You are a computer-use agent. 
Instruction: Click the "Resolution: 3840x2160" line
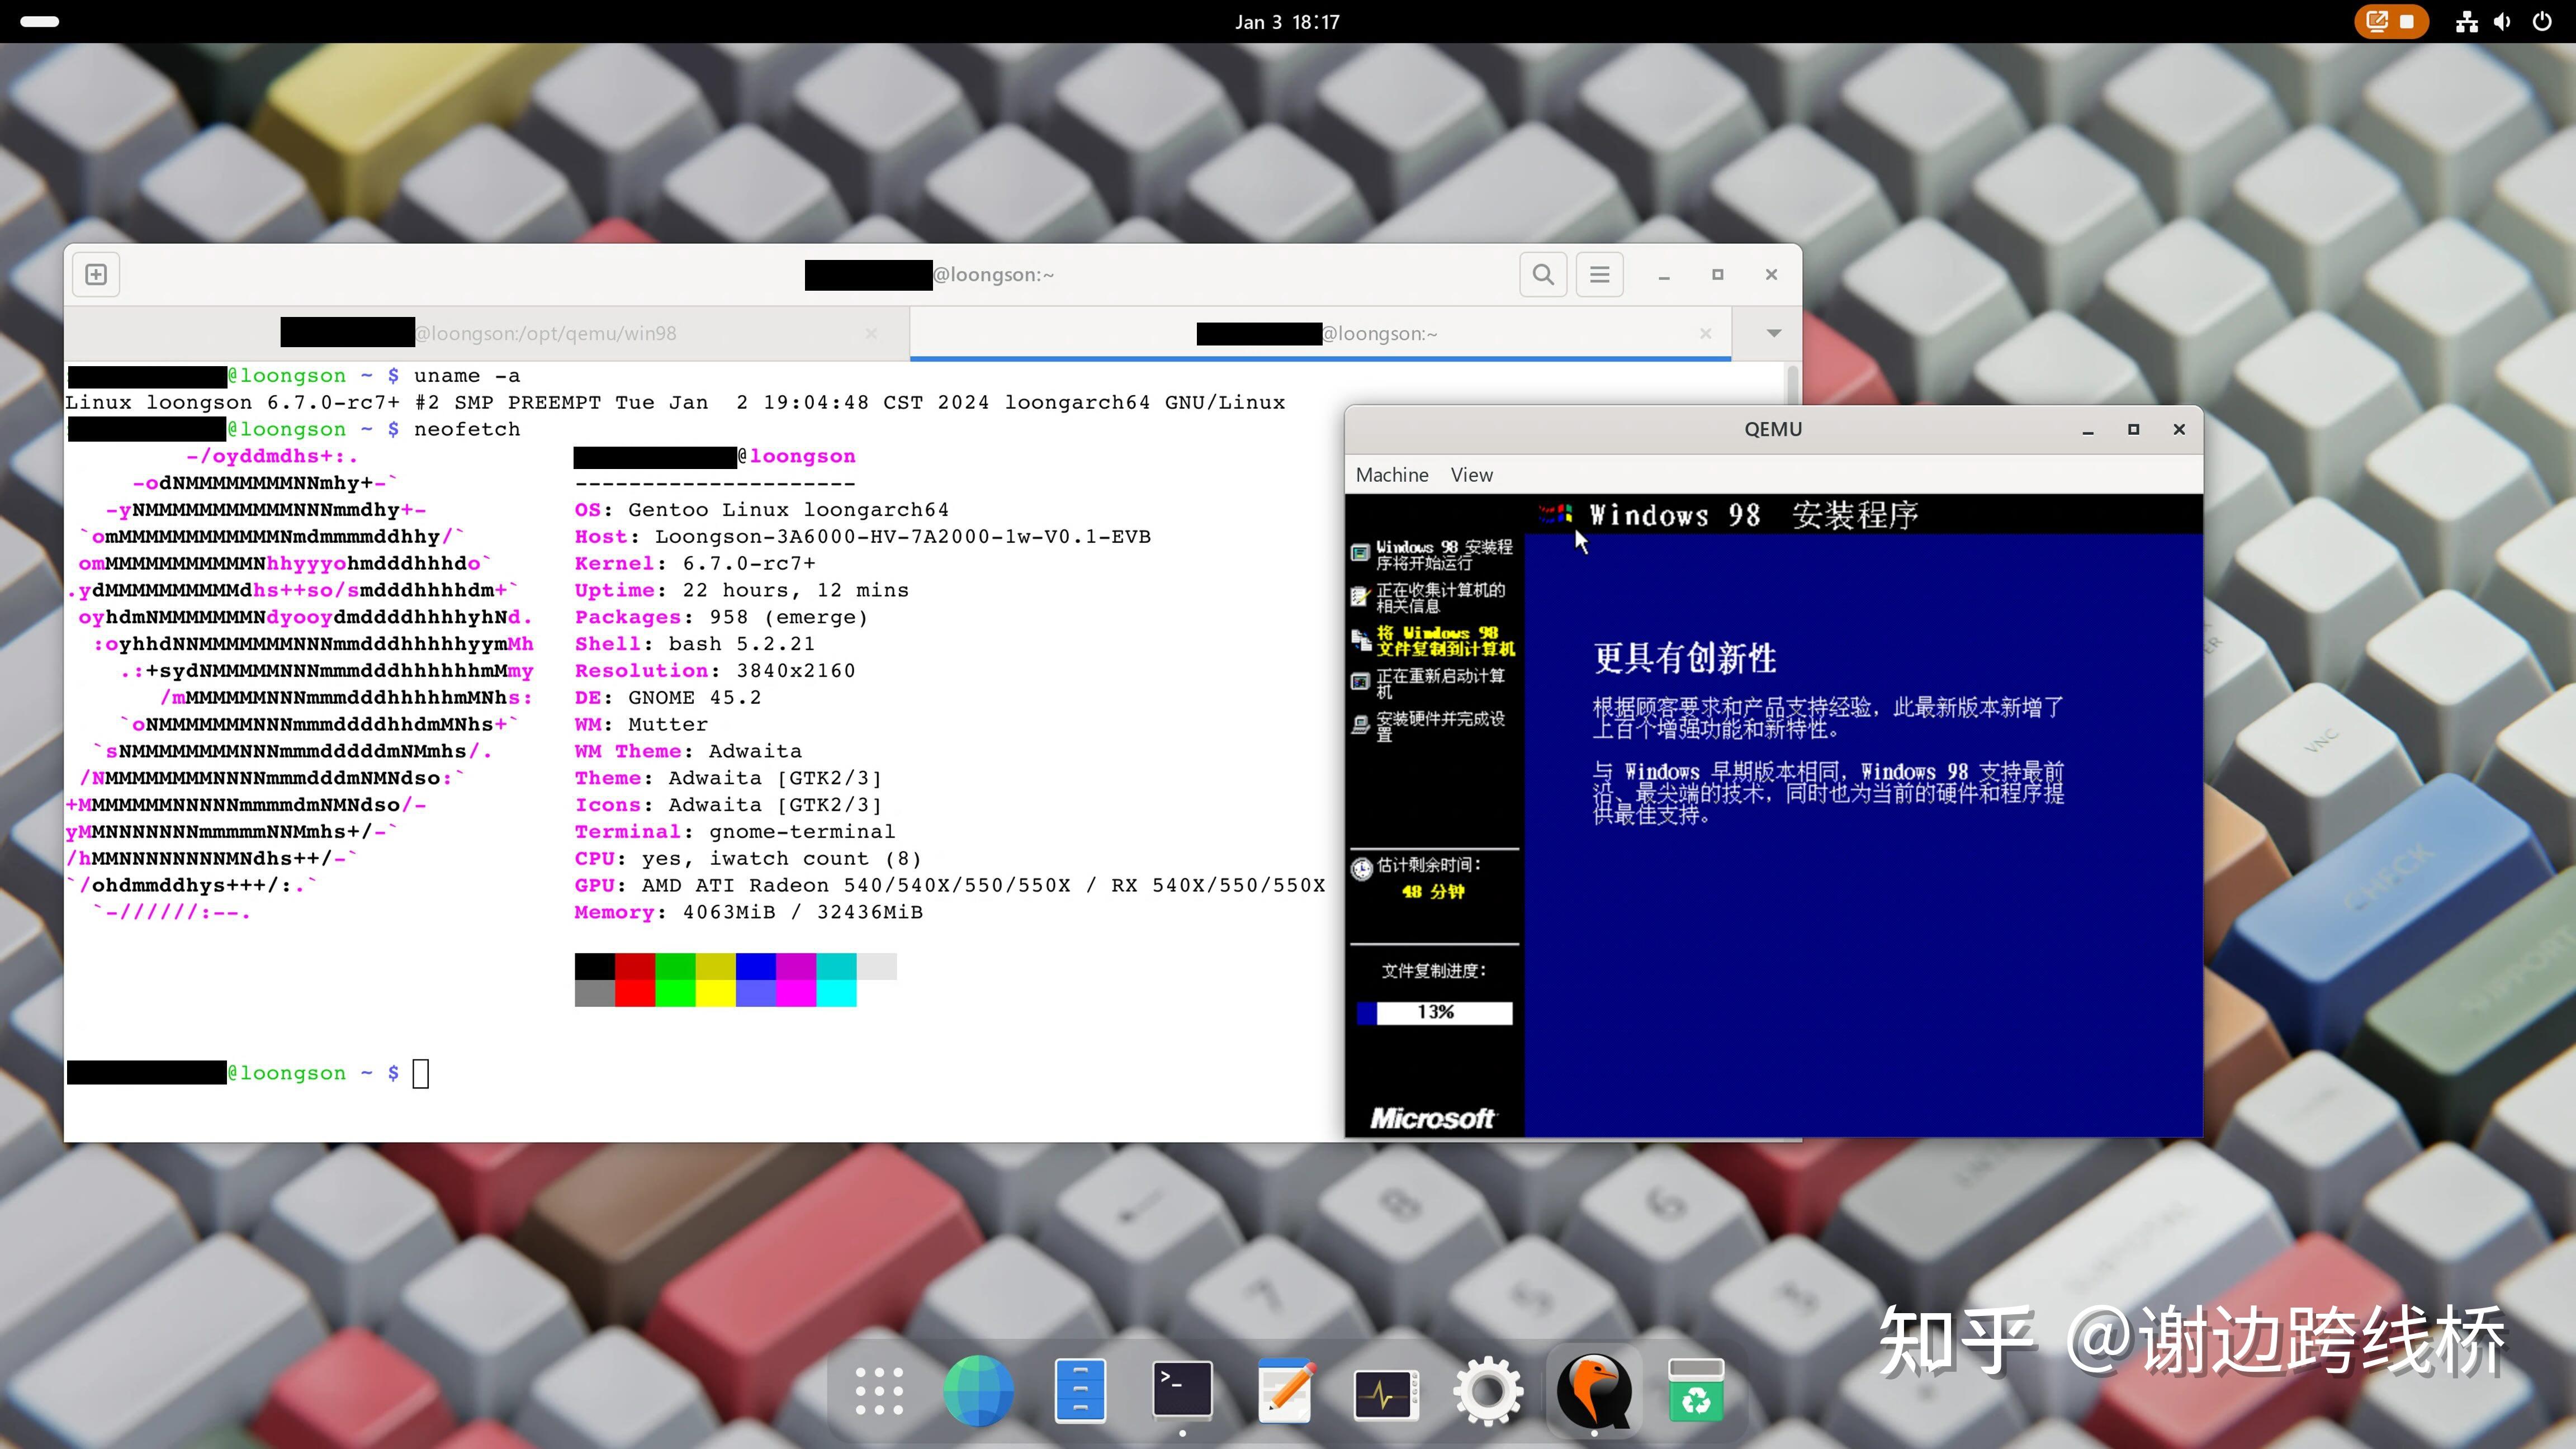pyautogui.click(x=715, y=670)
